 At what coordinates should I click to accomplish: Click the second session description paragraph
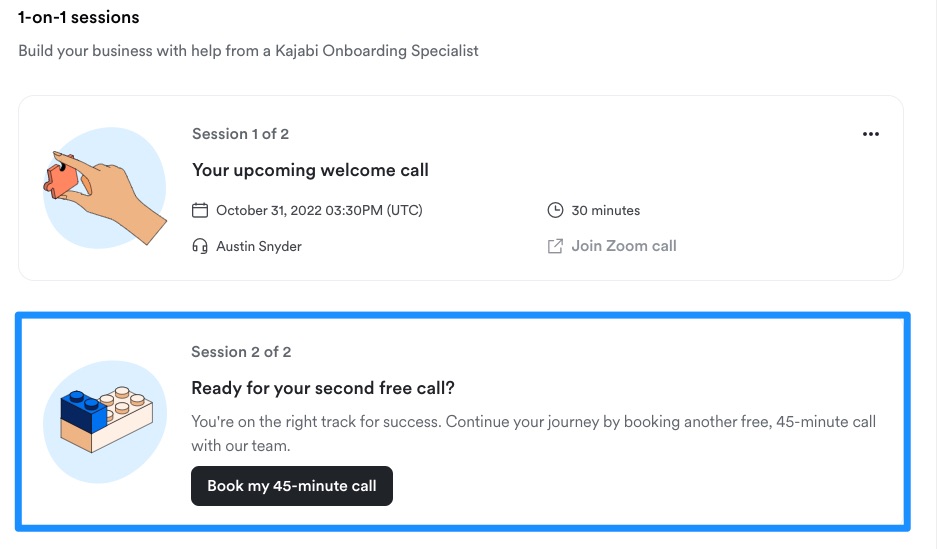534,433
